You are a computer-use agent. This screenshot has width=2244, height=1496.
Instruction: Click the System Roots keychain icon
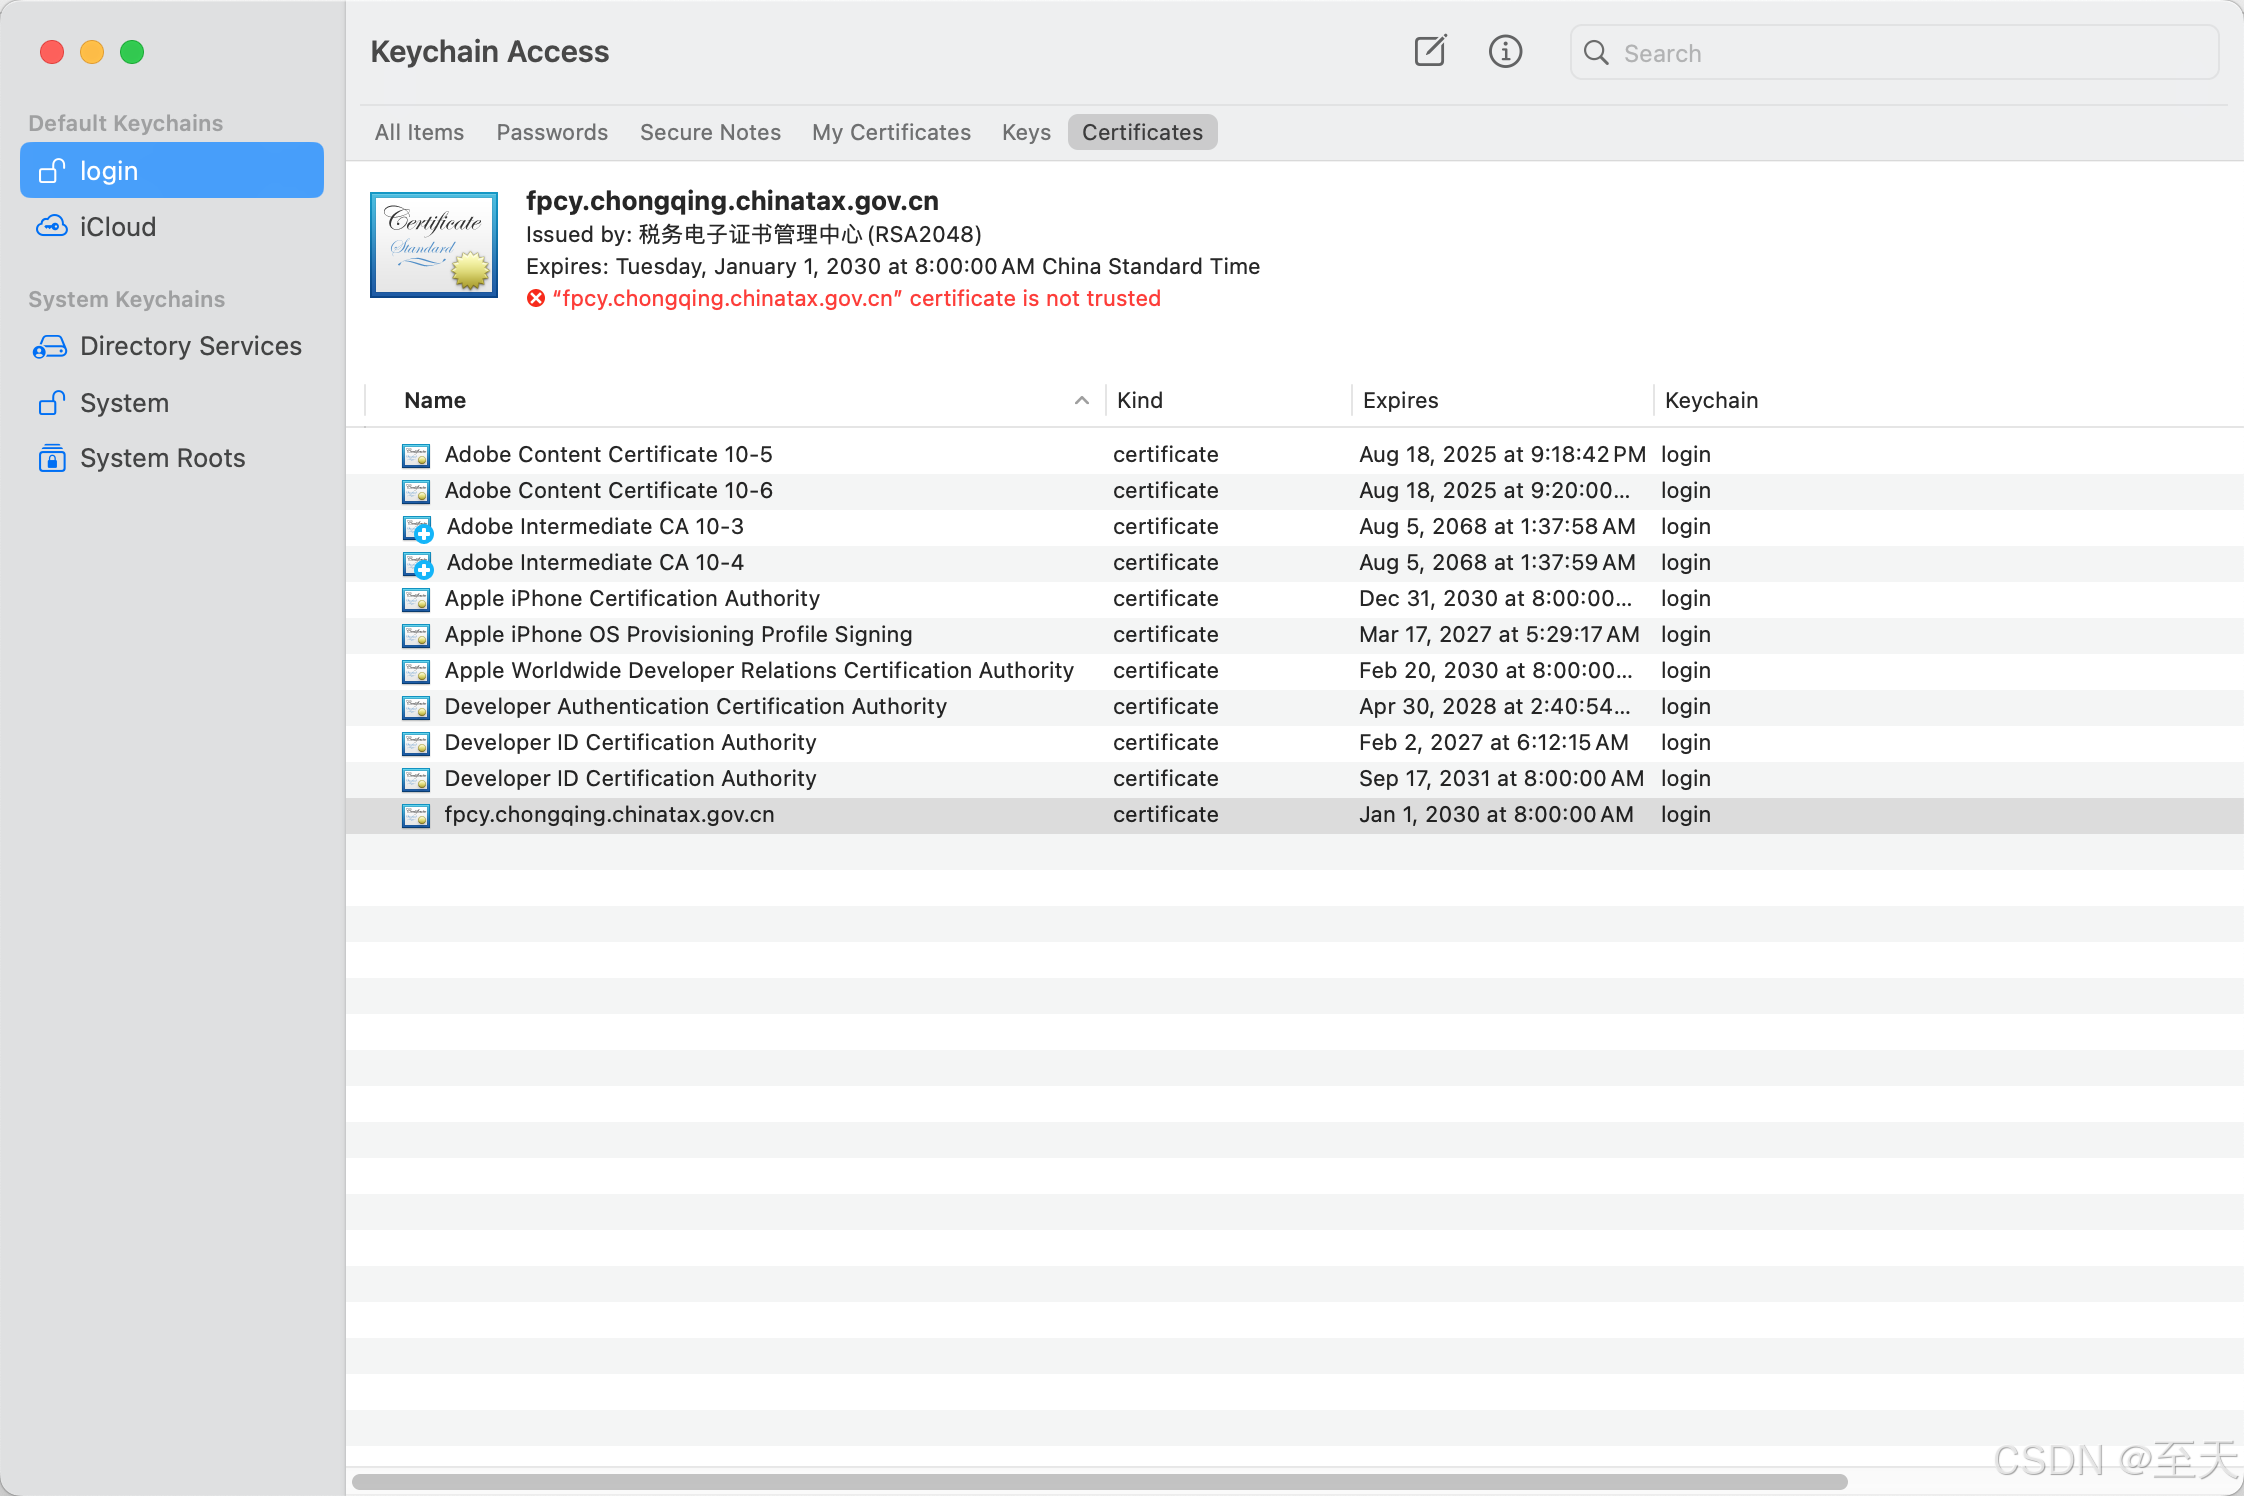[52, 458]
